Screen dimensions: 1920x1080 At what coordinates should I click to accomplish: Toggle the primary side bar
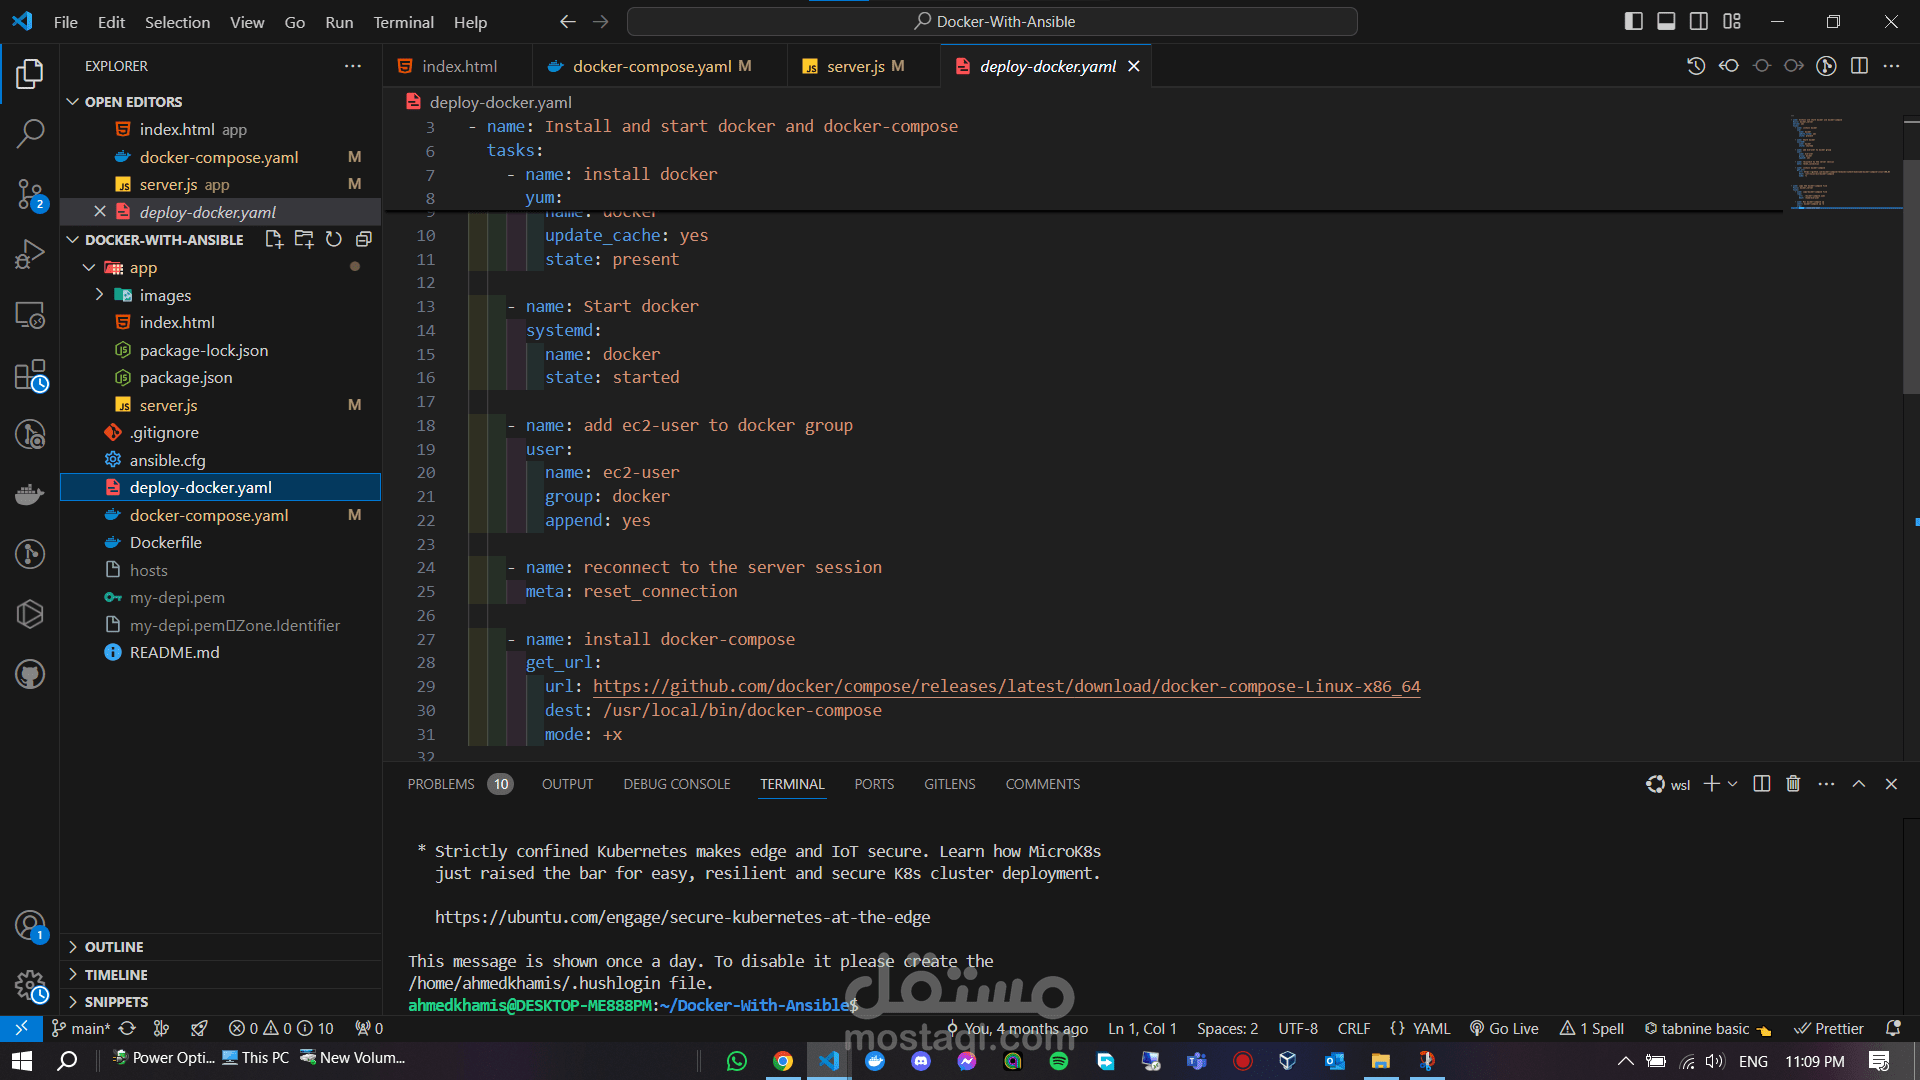(1633, 21)
